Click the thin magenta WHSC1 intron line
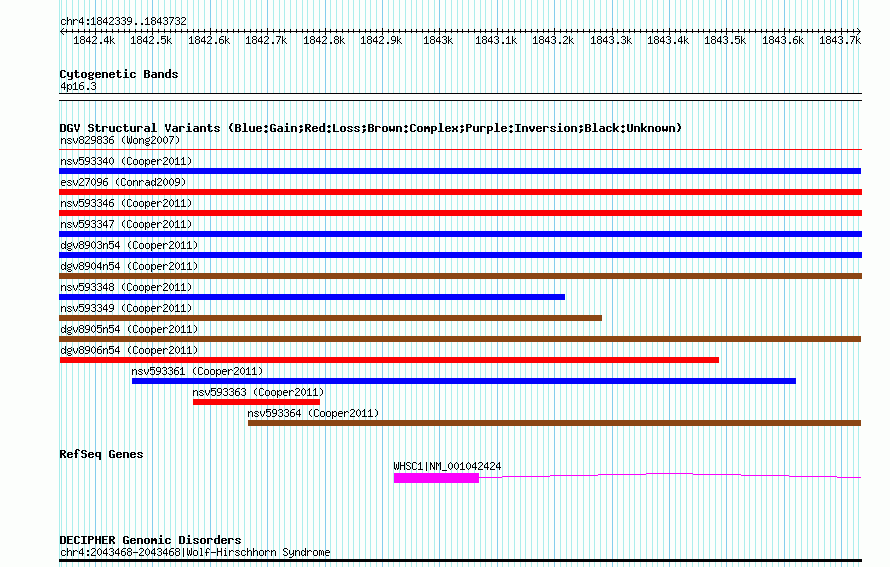Screen dimensions: 890x567 tap(670, 474)
